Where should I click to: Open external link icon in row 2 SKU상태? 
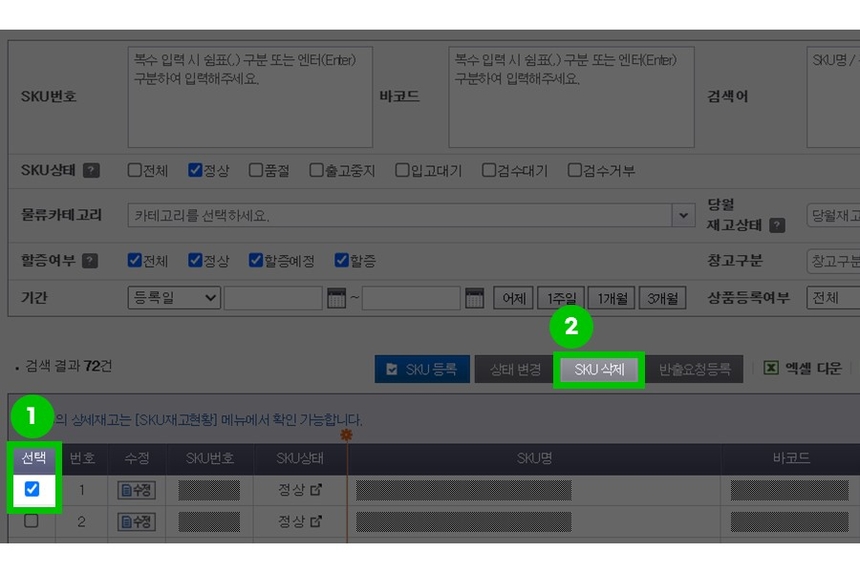tap(316, 521)
